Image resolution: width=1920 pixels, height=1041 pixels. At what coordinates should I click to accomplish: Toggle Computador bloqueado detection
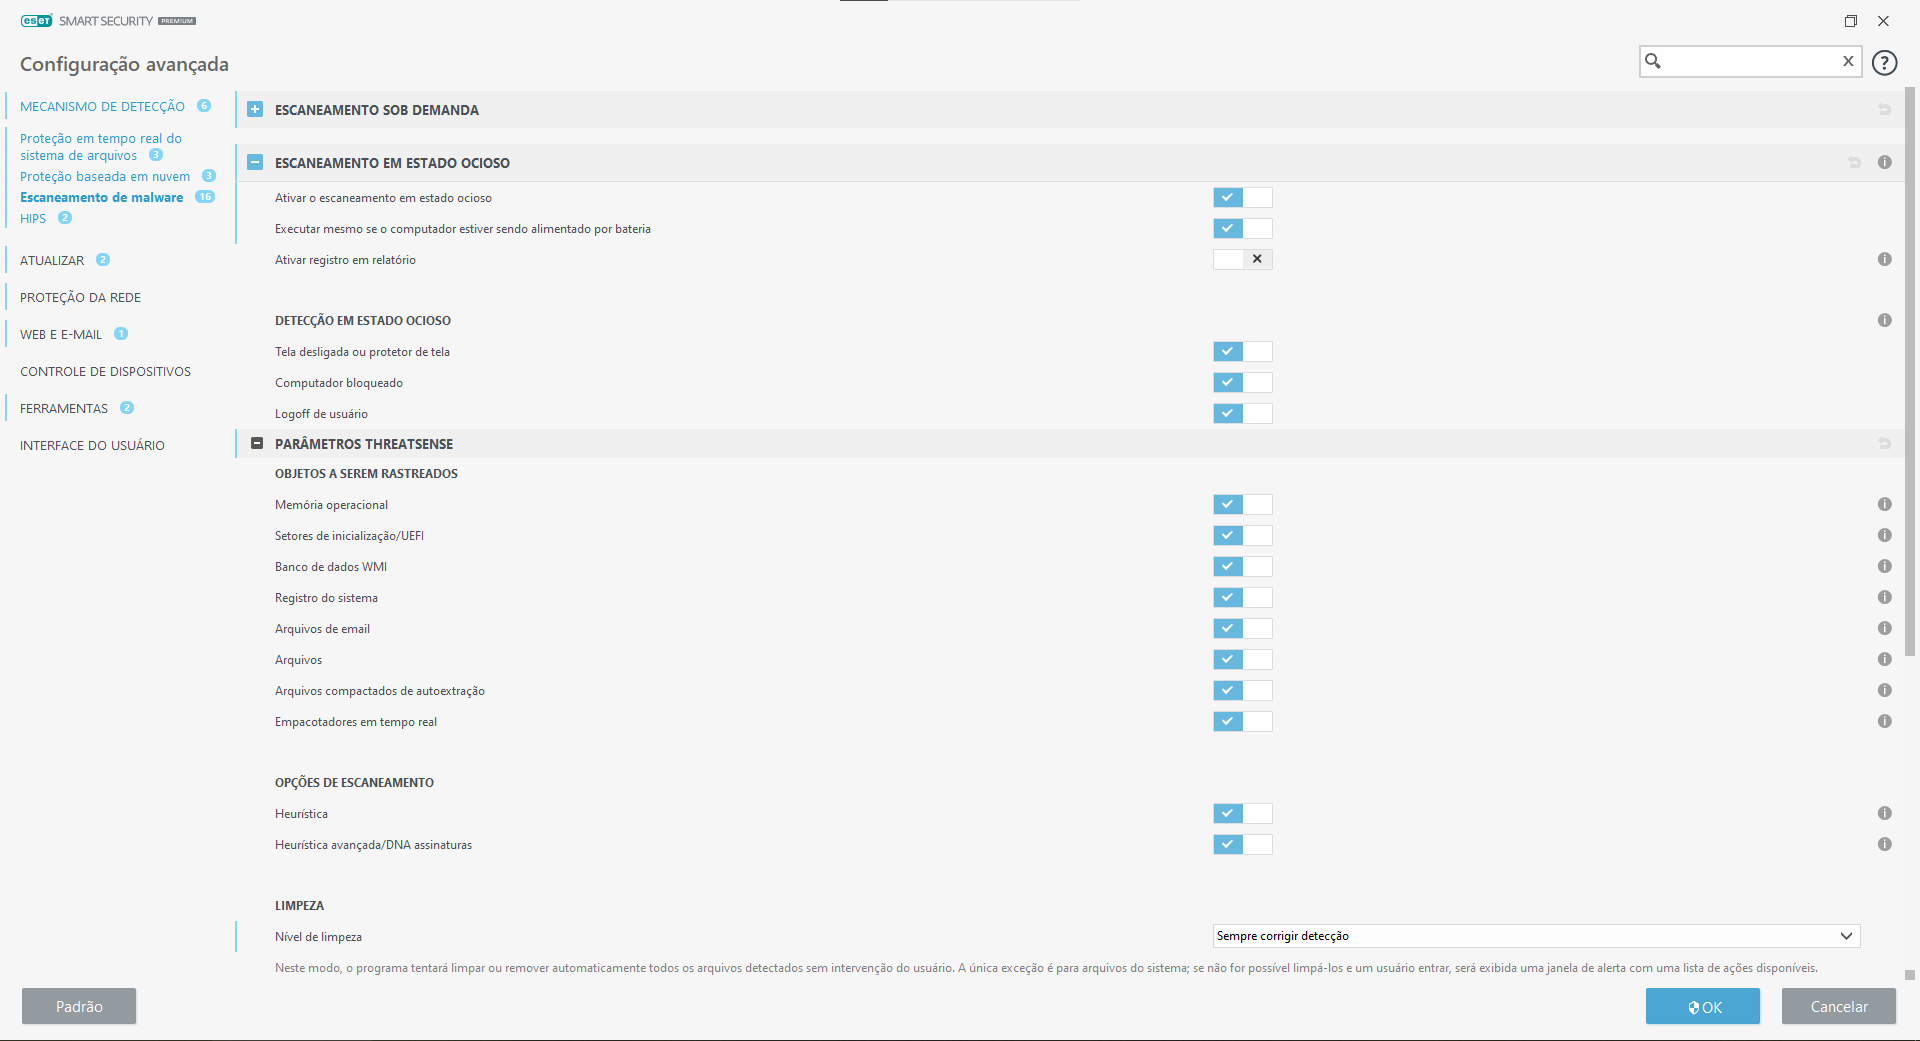(1242, 382)
